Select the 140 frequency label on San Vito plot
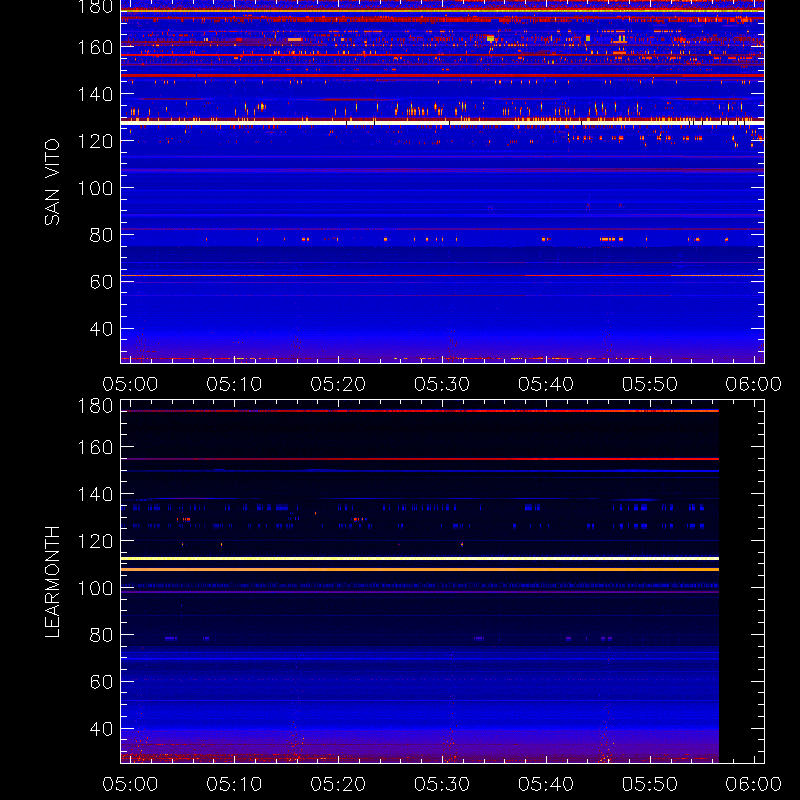The height and width of the screenshot is (800, 800). (x=95, y=94)
